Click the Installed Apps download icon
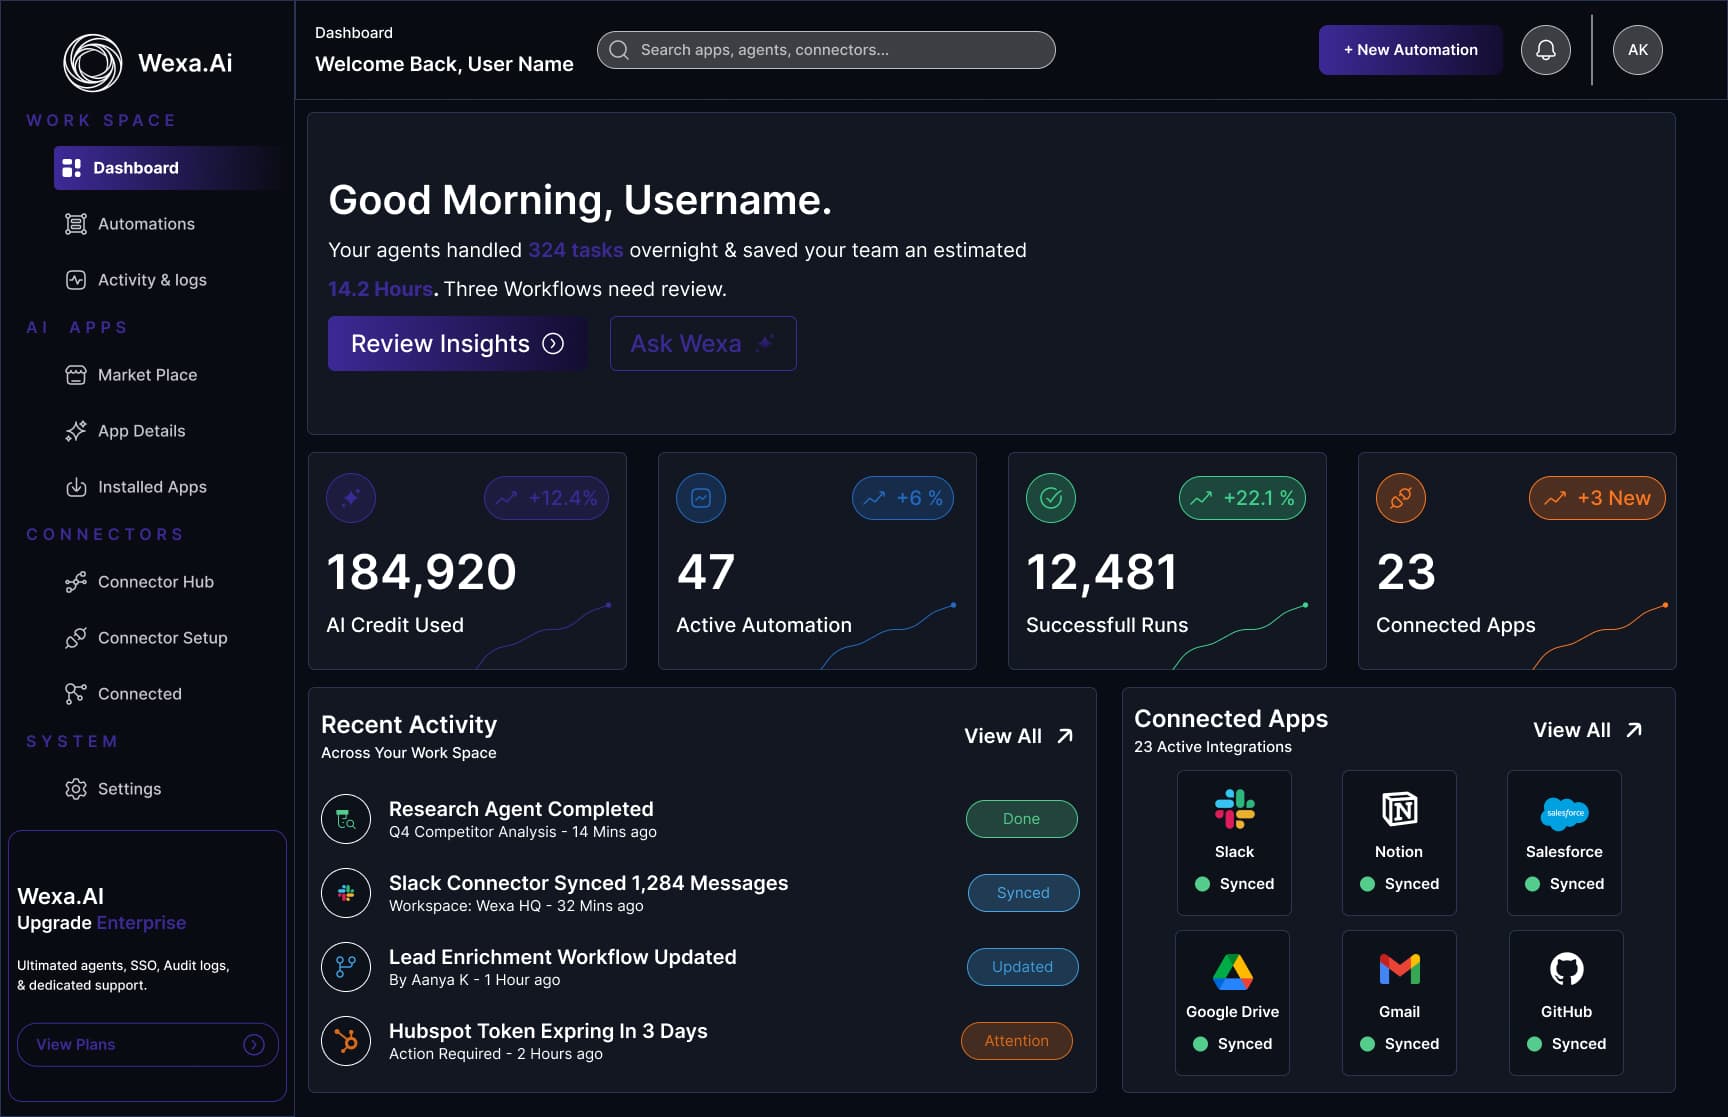 [x=76, y=487]
